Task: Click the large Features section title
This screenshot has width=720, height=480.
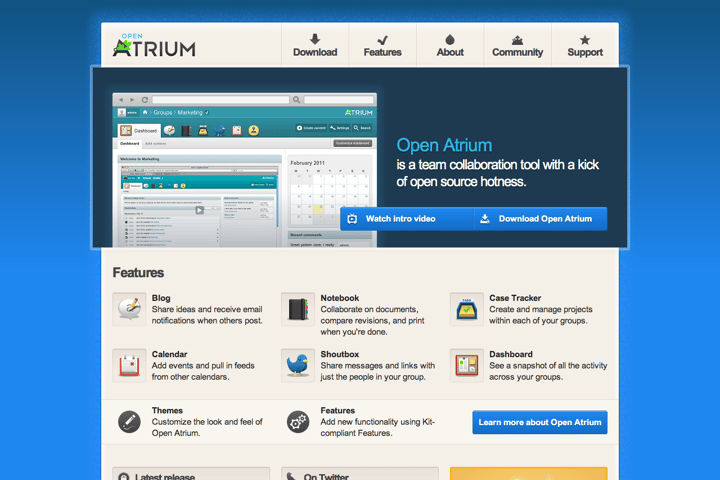Action: click(138, 273)
